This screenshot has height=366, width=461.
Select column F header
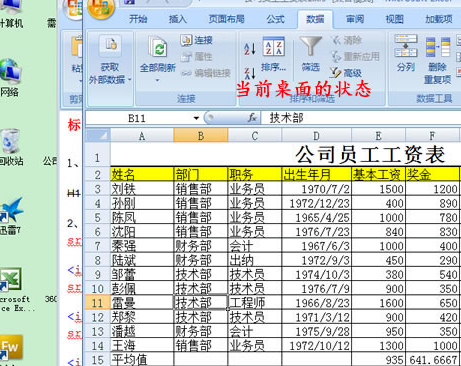pyautogui.click(x=432, y=136)
